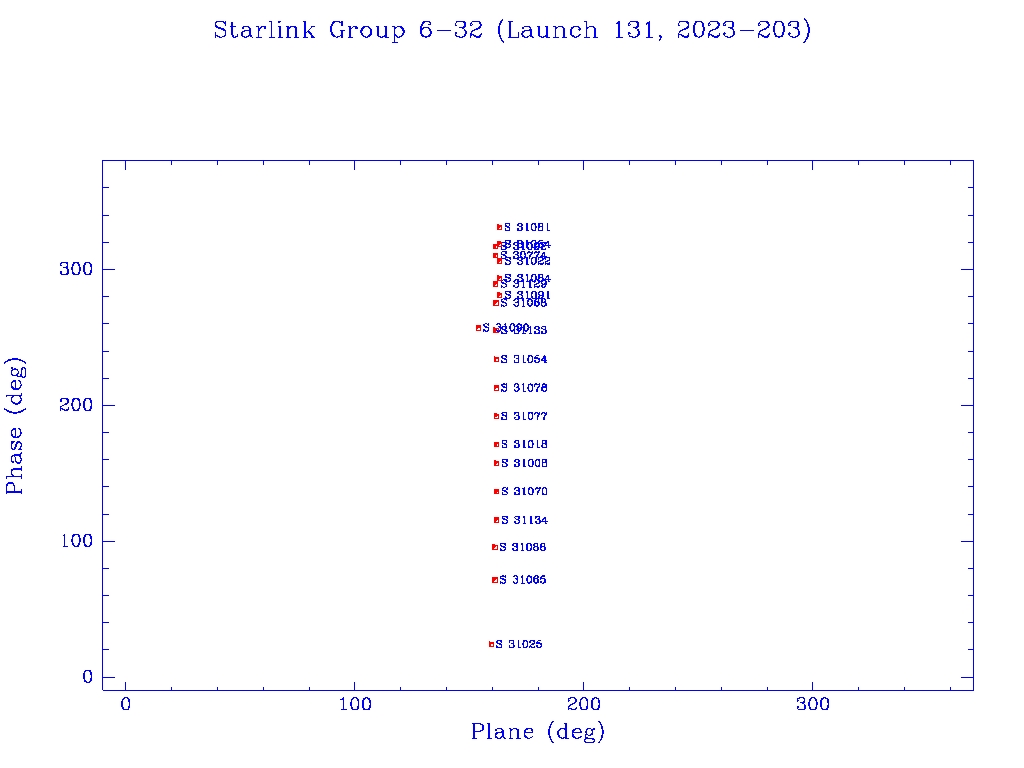Select the isolated leftmost red marker near phase 255

(478, 328)
